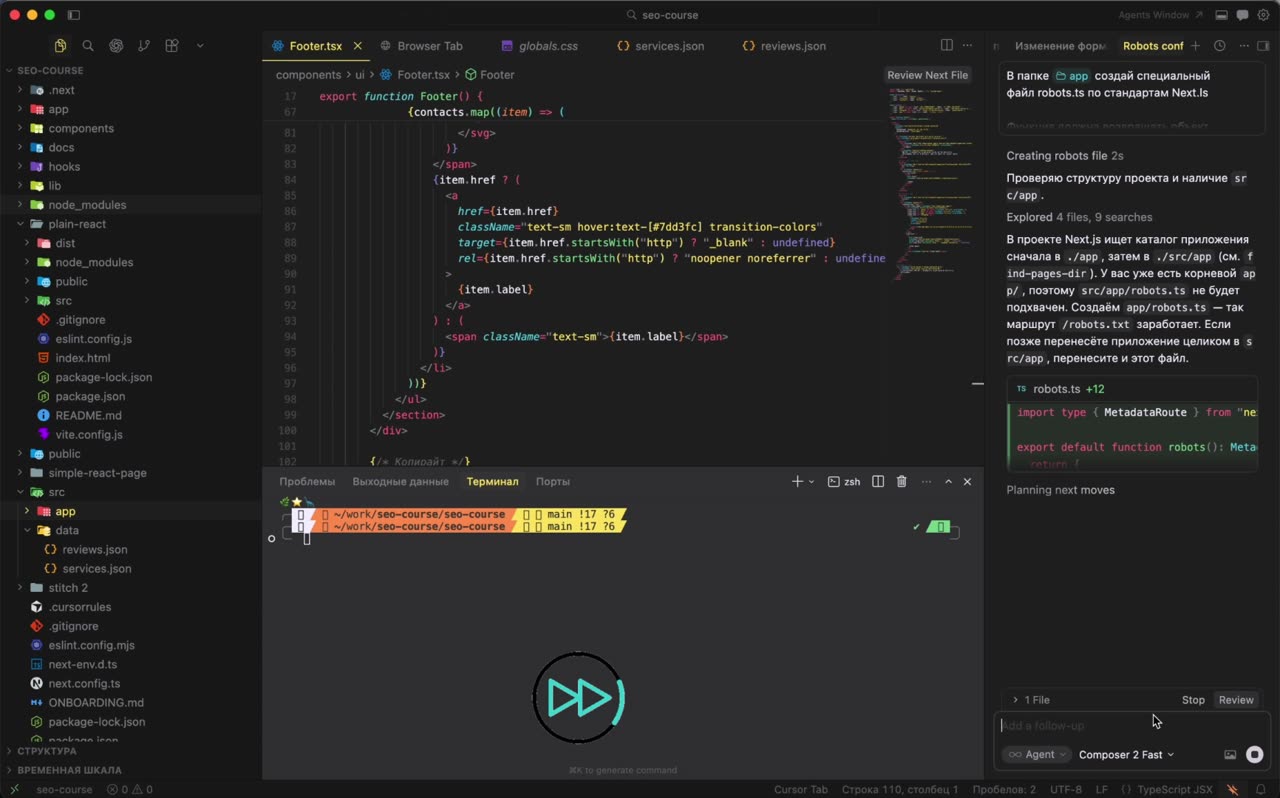Add a new chat tab with plus
The height and width of the screenshot is (798, 1280).
(1195, 46)
